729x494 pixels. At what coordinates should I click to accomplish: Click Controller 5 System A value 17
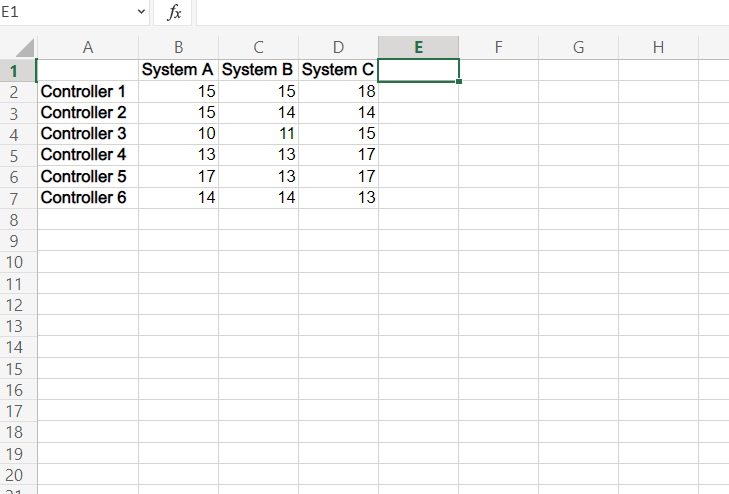(x=179, y=177)
